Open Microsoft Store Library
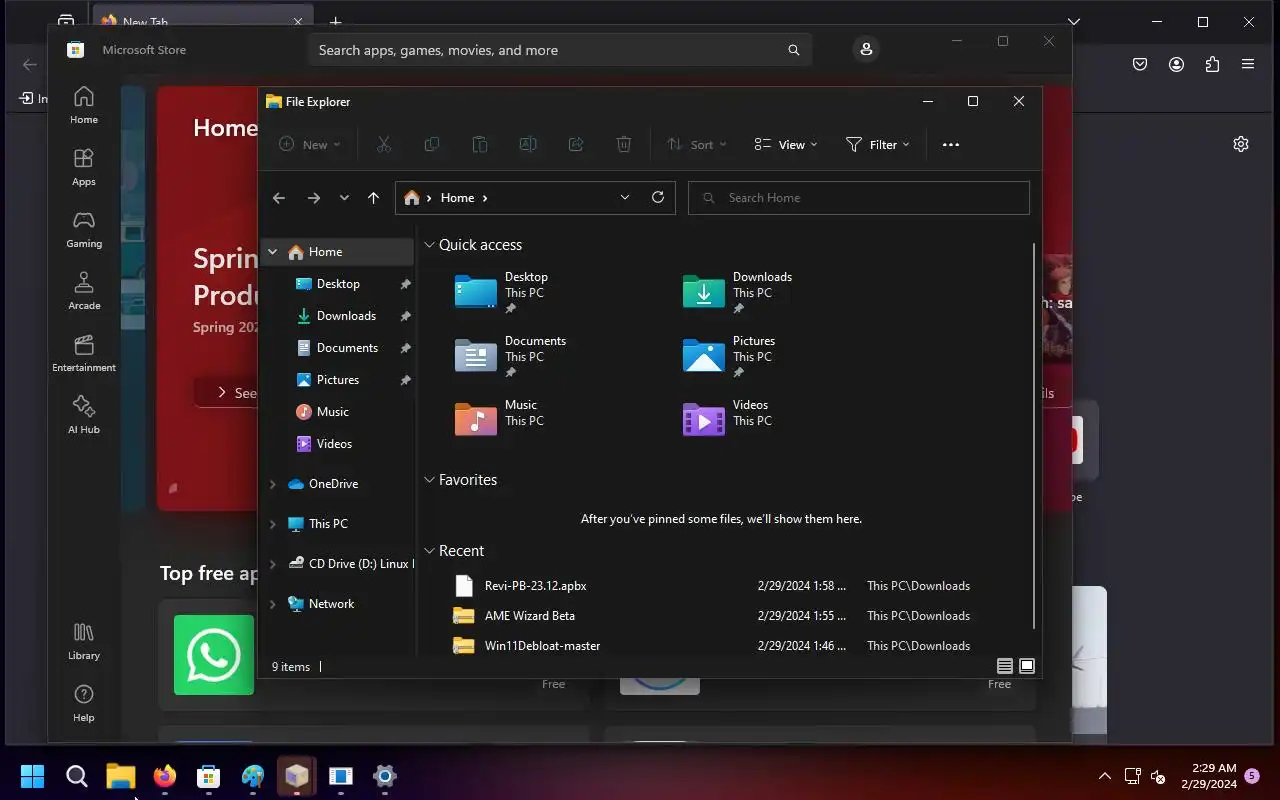The height and width of the screenshot is (800, 1280). [x=84, y=641]
